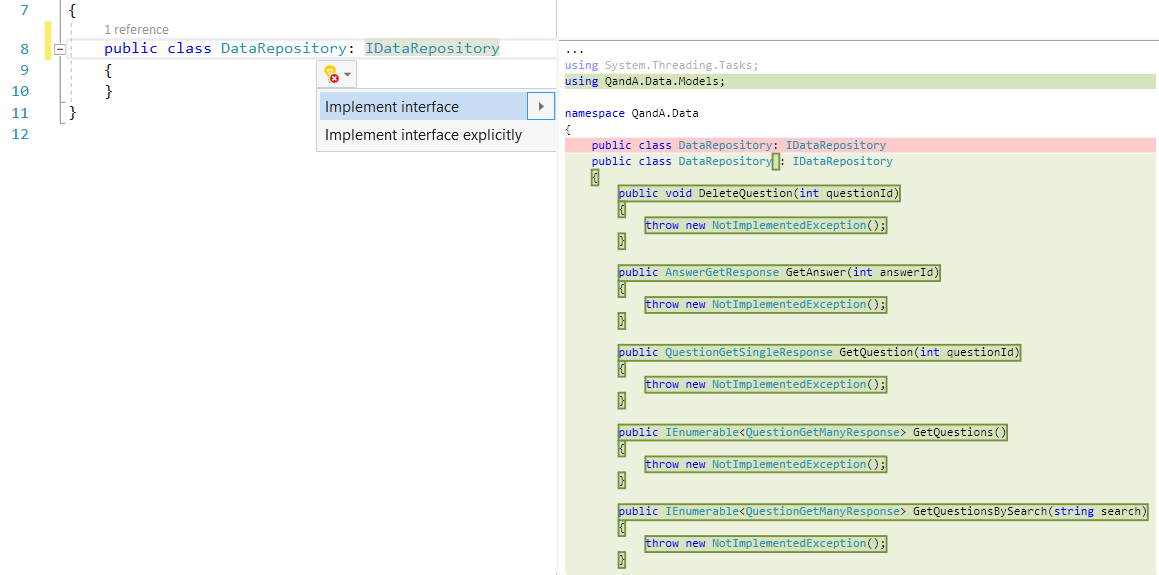Click the GetQuestionsBySearch method in preview
The width and height of the screenshot is (1159, 575).
coord(883,511)
